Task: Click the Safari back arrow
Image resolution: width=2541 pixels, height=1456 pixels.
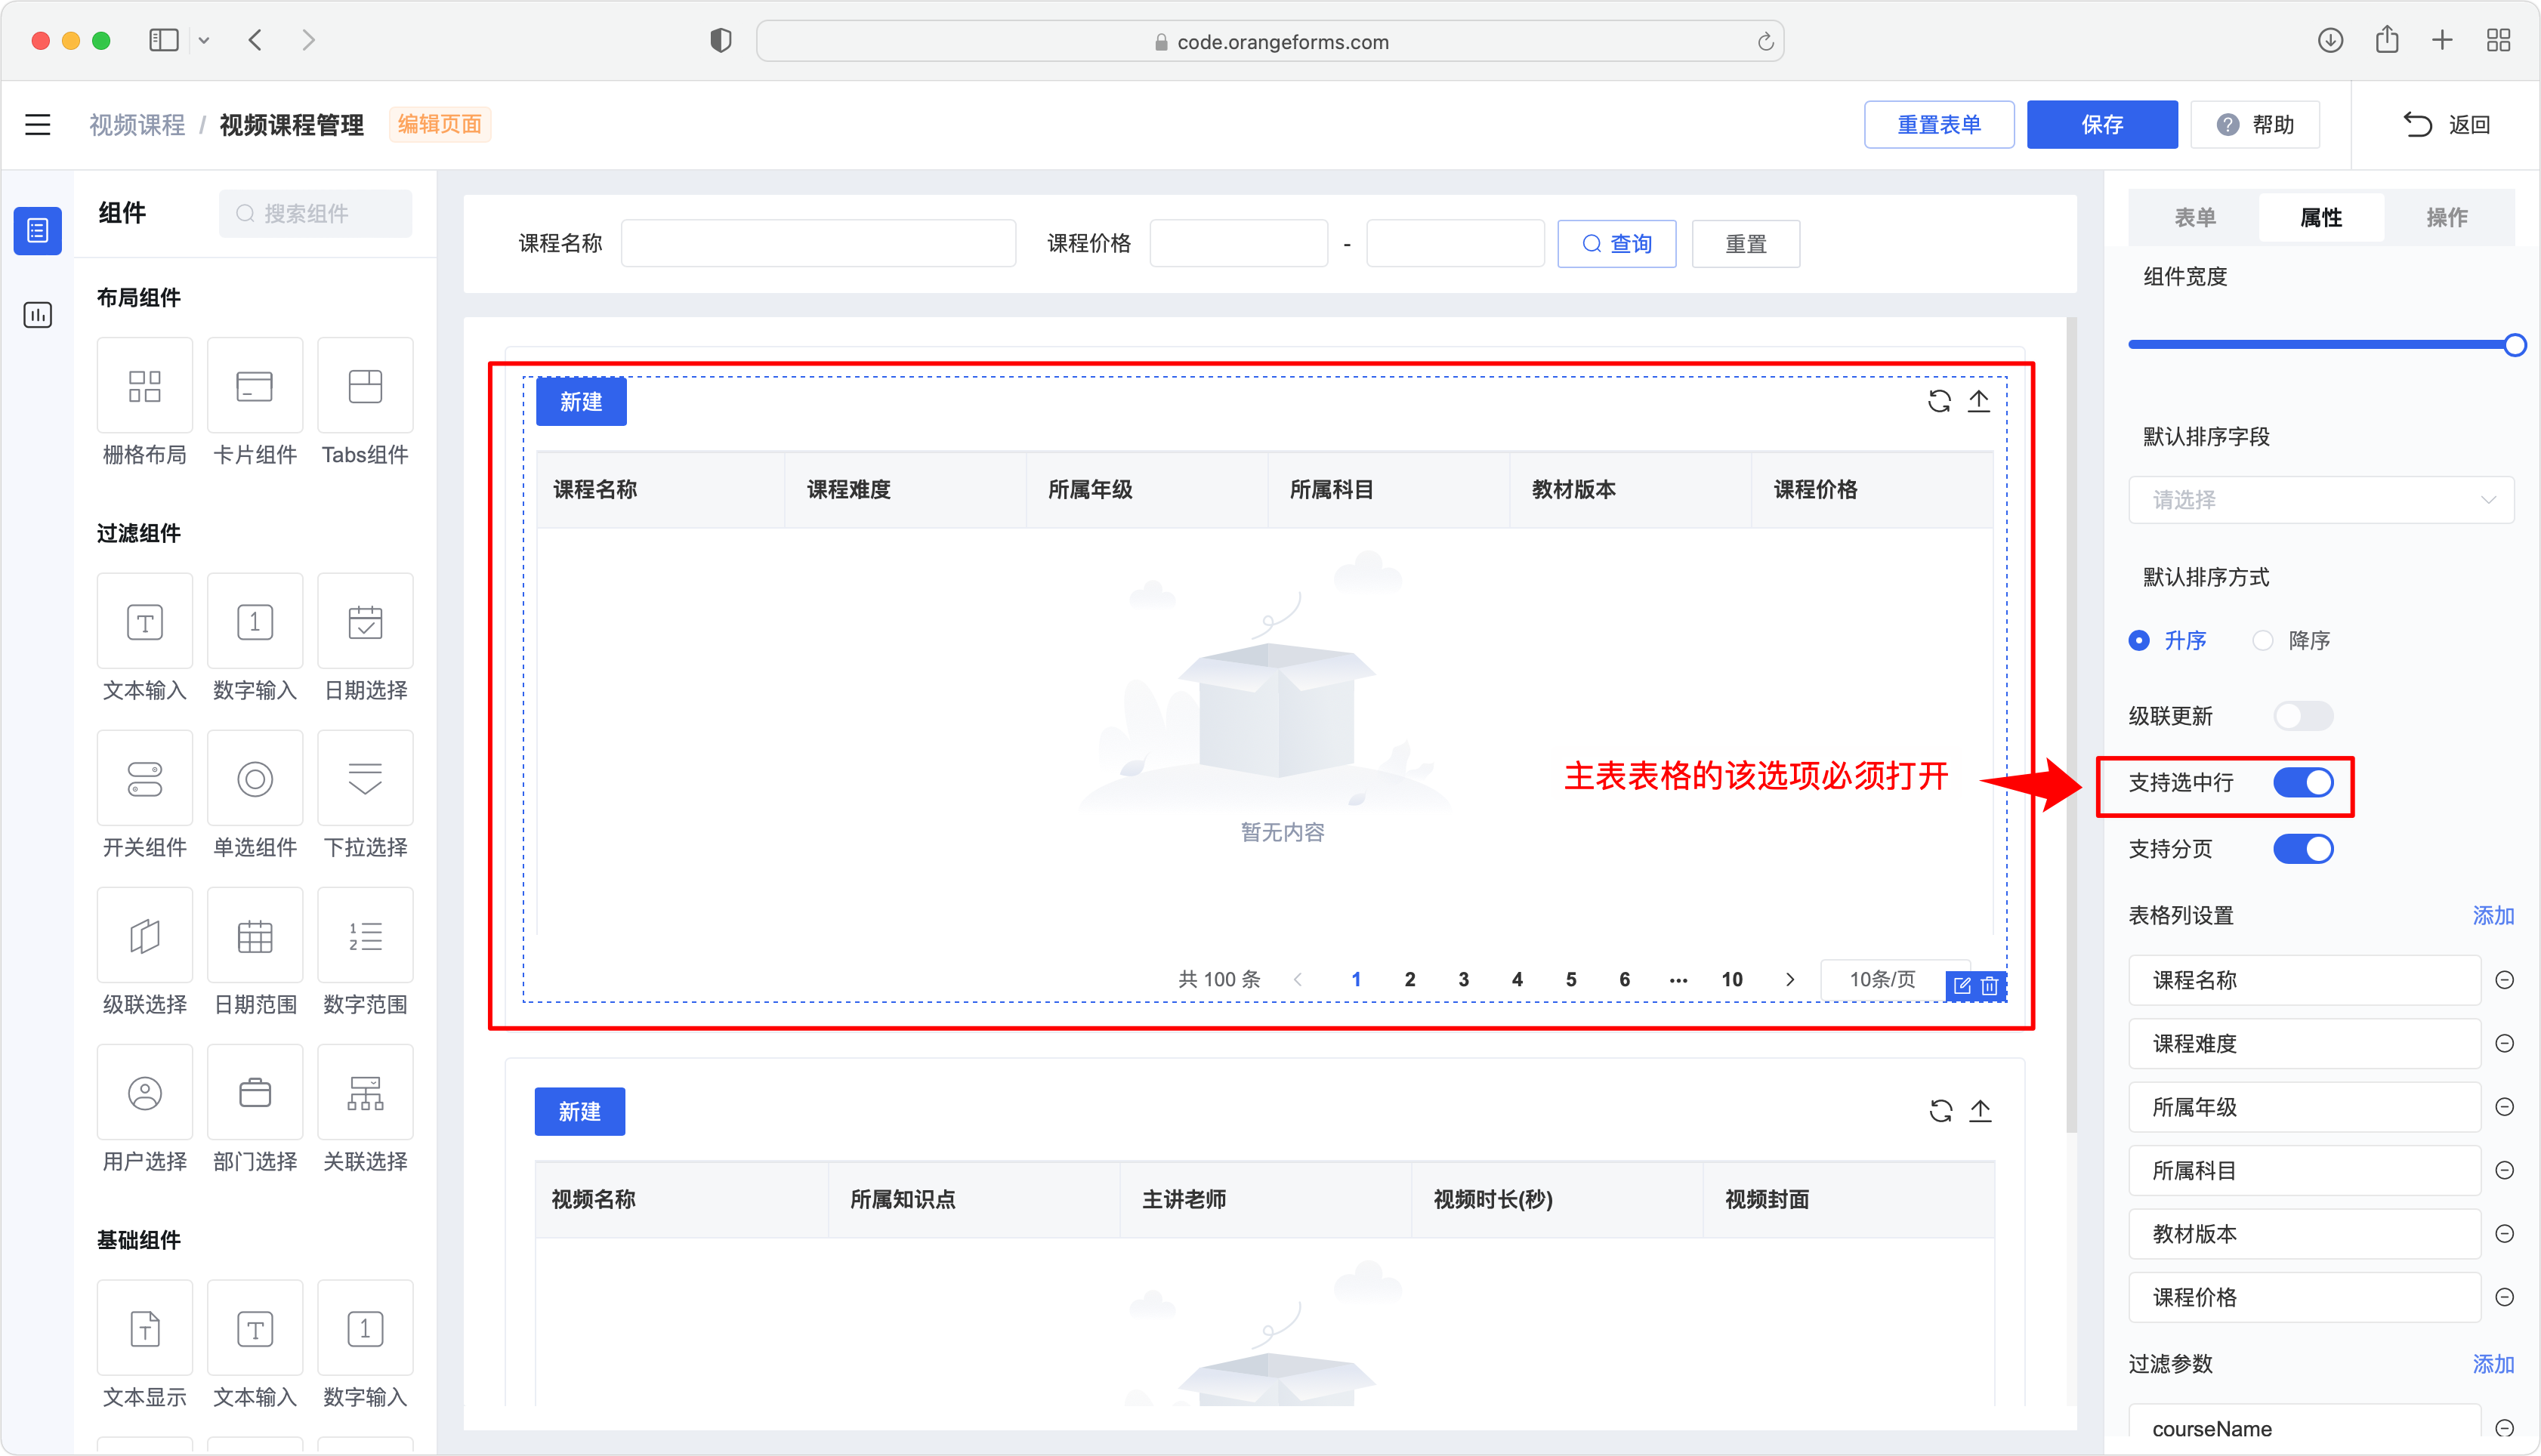Action: [x=256, y=41]
